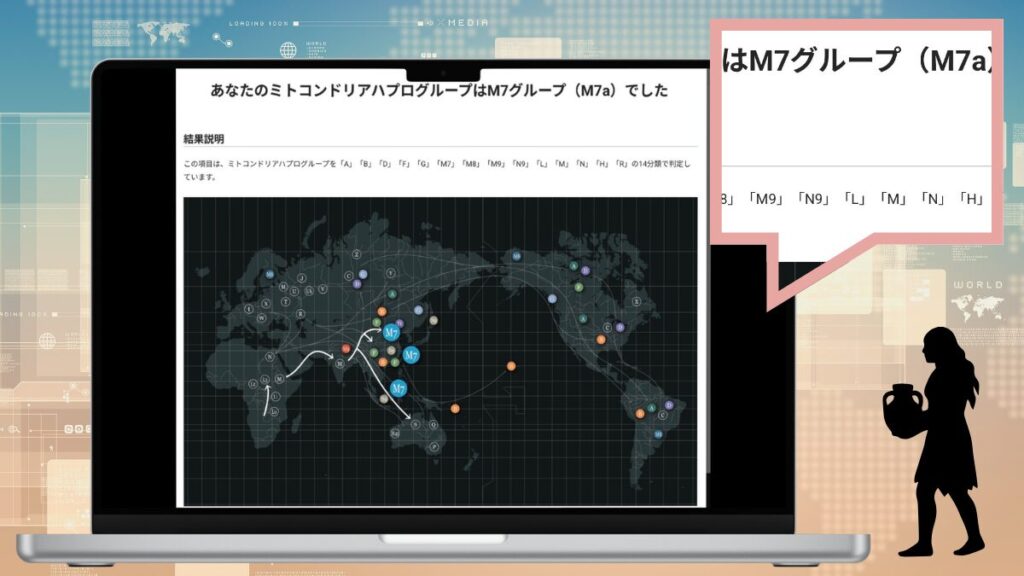Click the blue marker in Scandinavia
Screen dimensions: 1024x576
[270, 275]
